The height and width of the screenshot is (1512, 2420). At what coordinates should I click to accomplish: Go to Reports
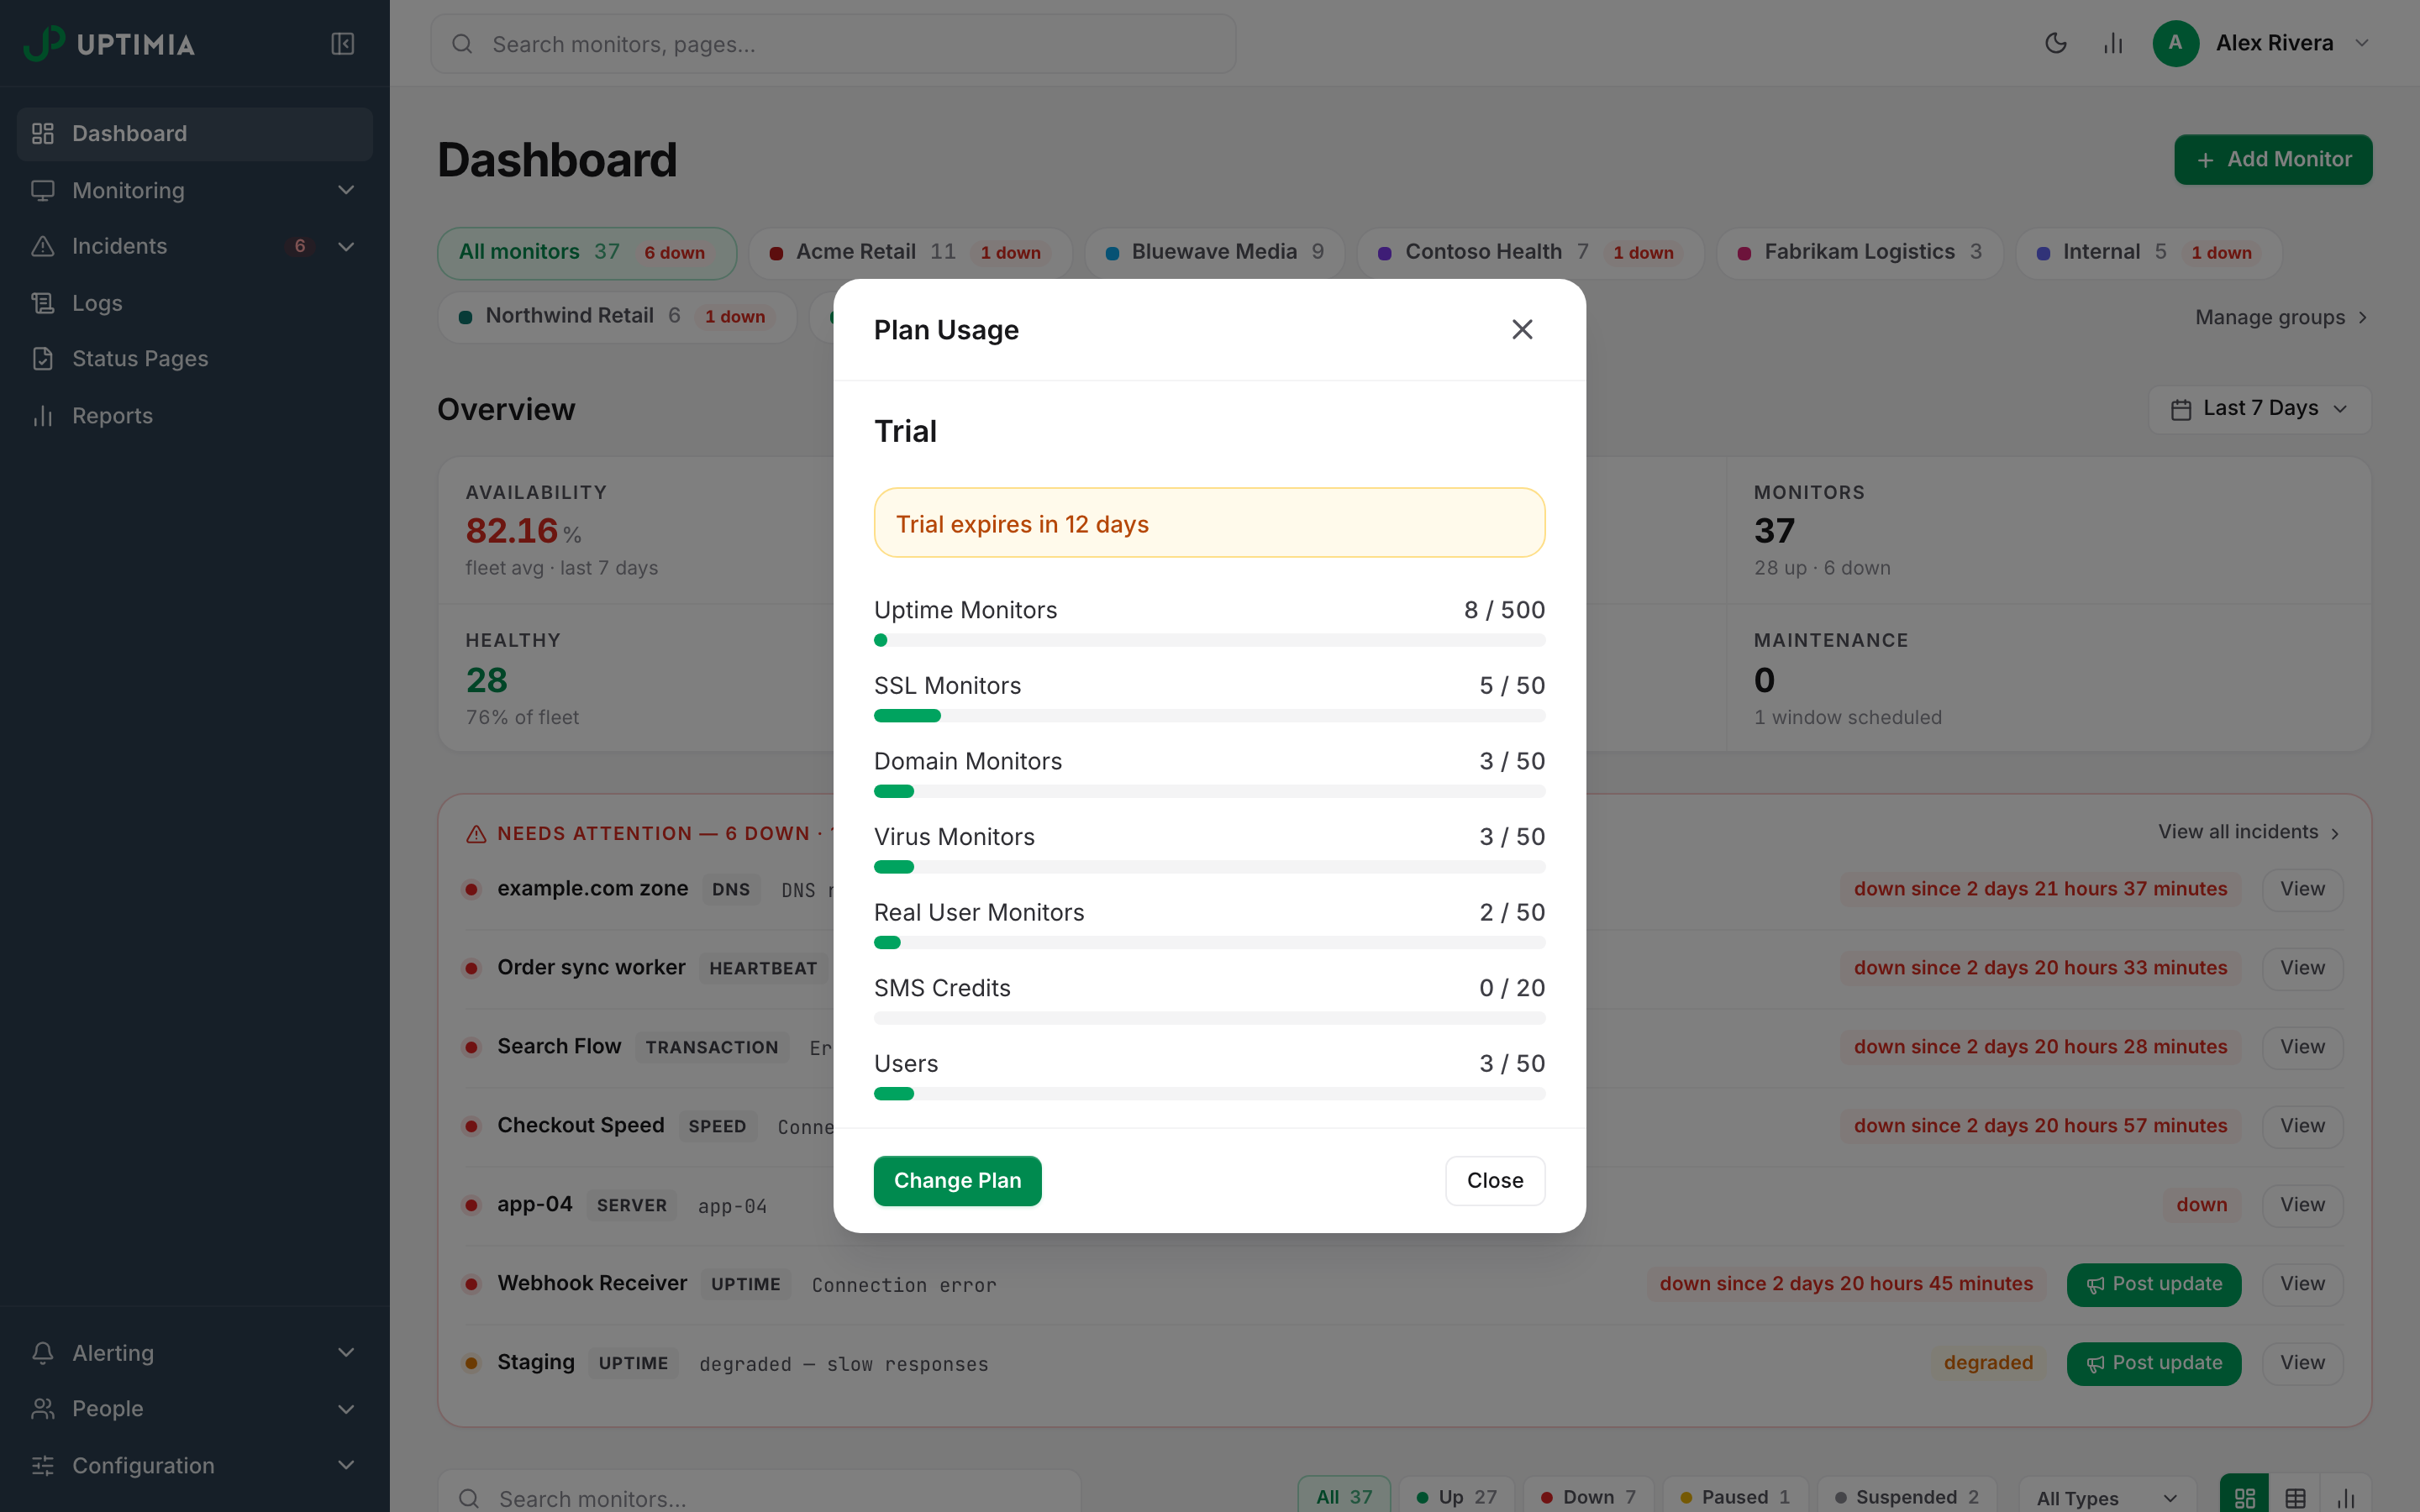pos(195,416)
